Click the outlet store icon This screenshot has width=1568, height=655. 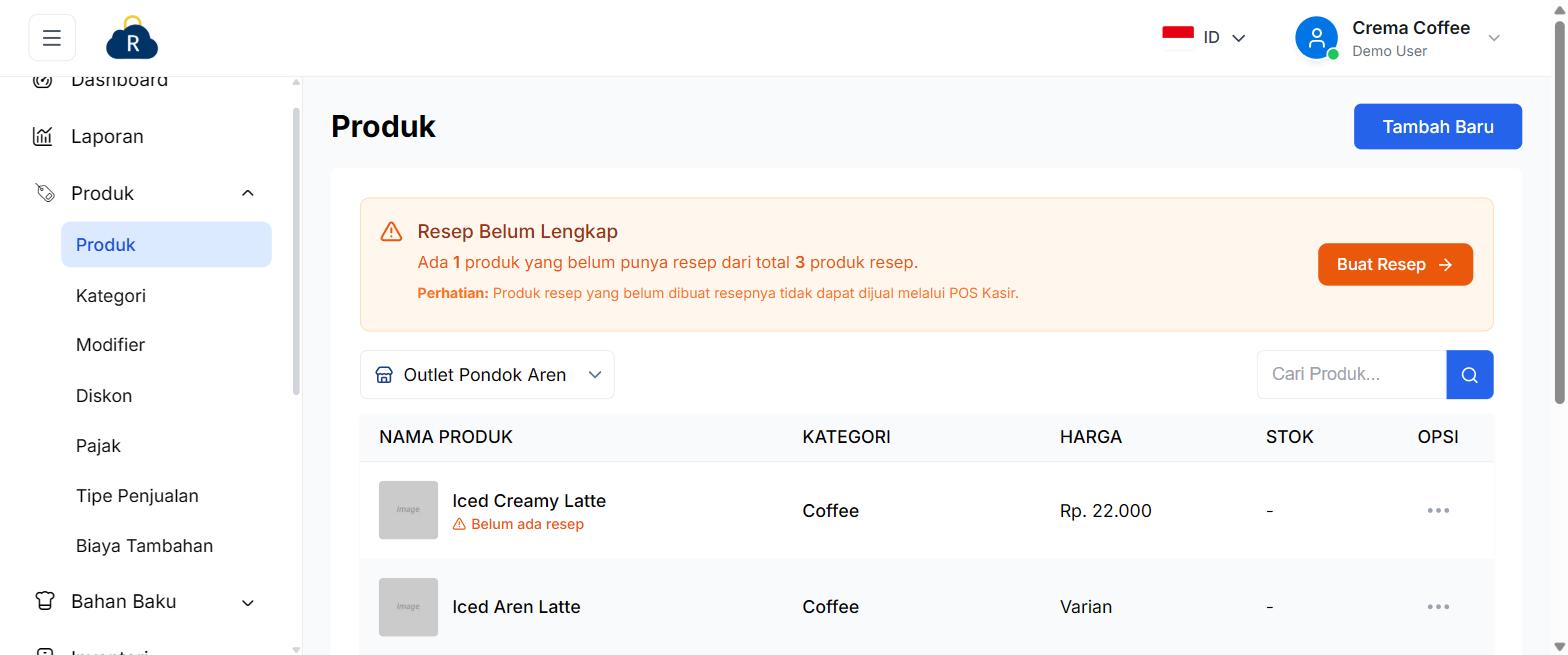coord(384,375)
